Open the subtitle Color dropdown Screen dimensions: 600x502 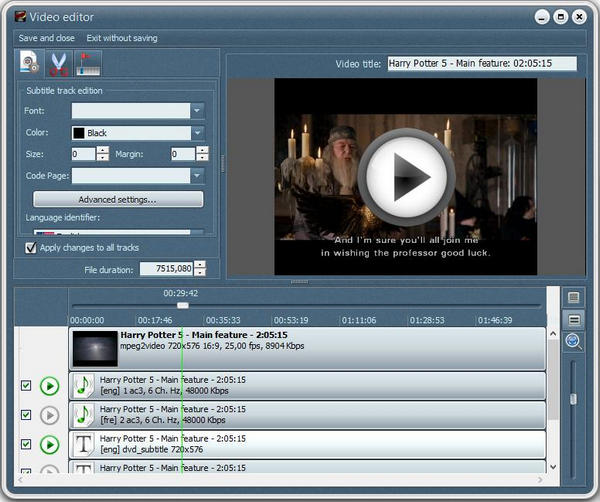(x=197, y=133)
